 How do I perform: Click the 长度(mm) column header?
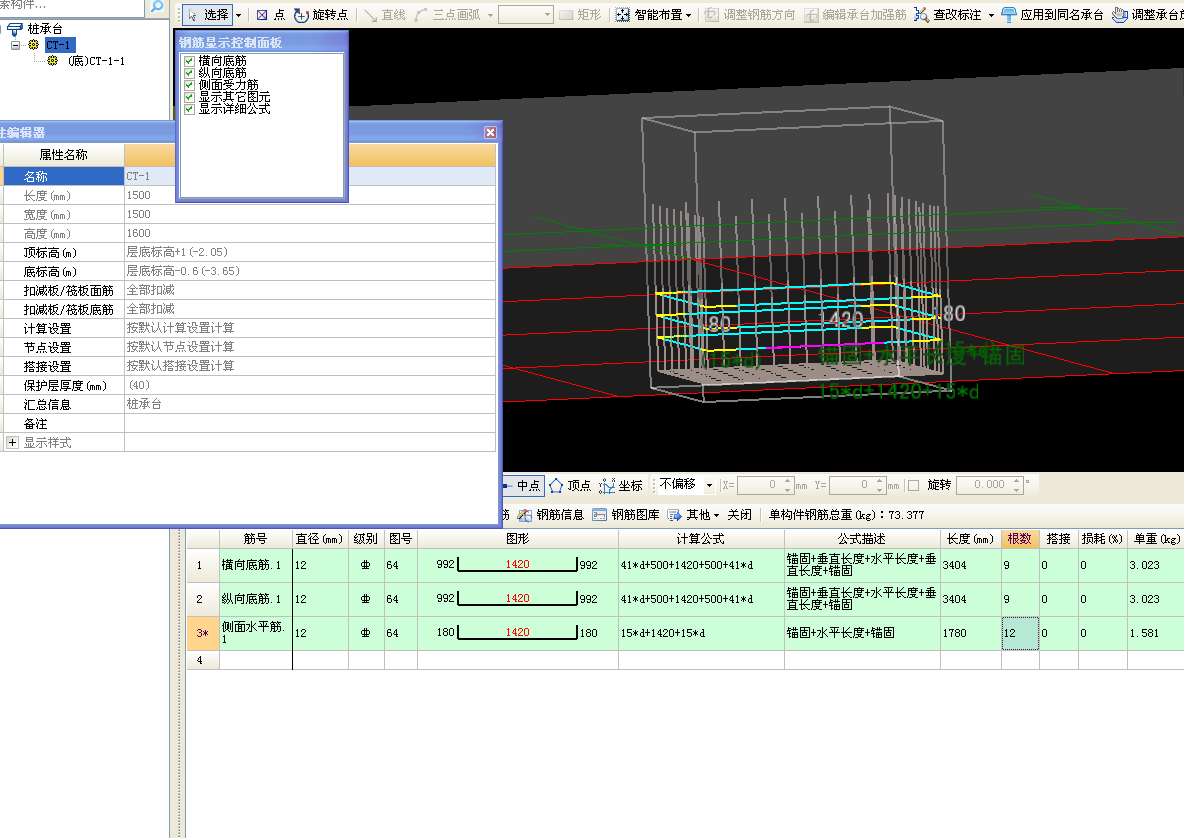point(970,538)
